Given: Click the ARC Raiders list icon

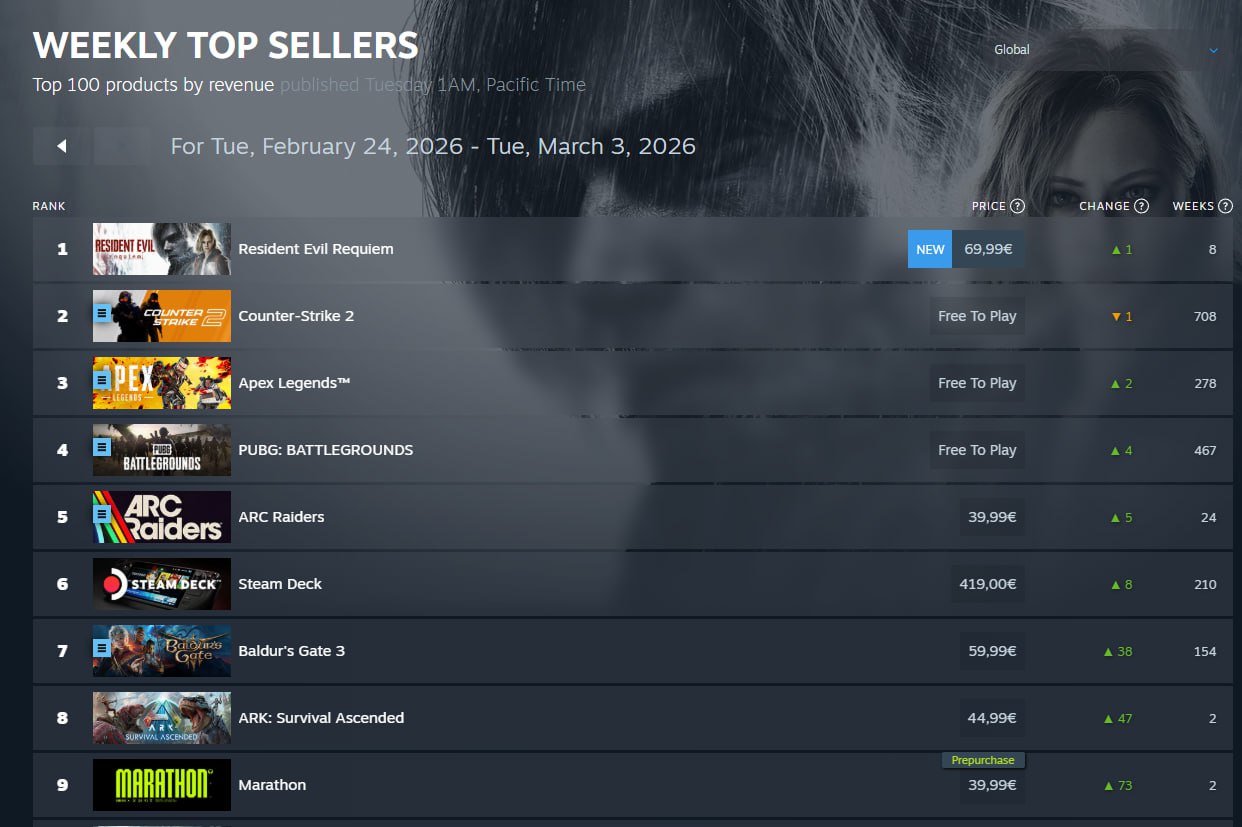Looking at the screenshot, I should point(101,514).
